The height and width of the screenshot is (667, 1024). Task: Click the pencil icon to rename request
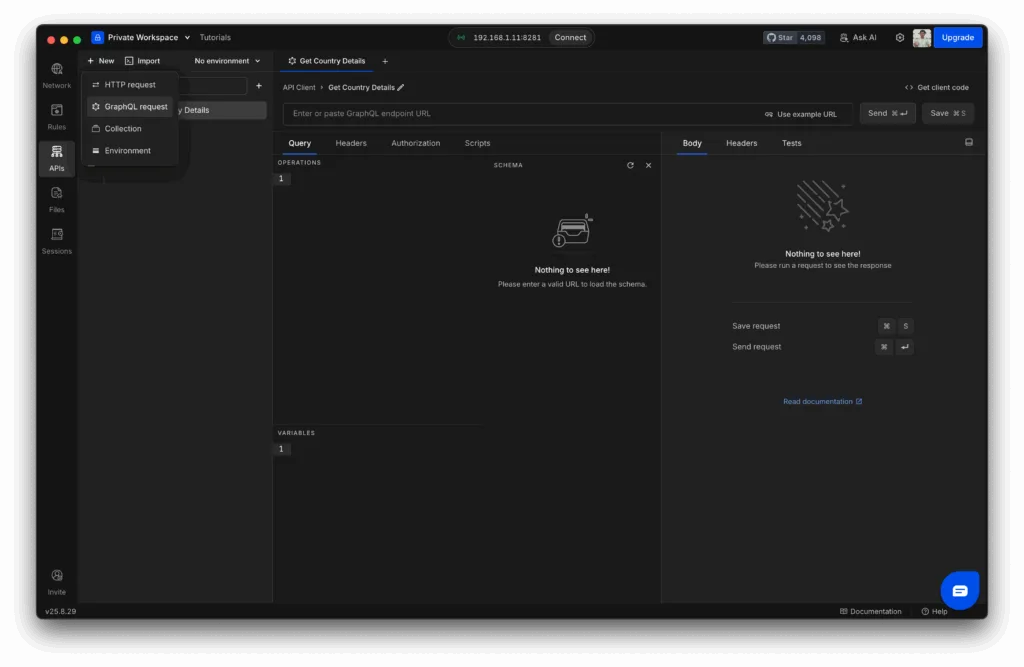[401, 88]
